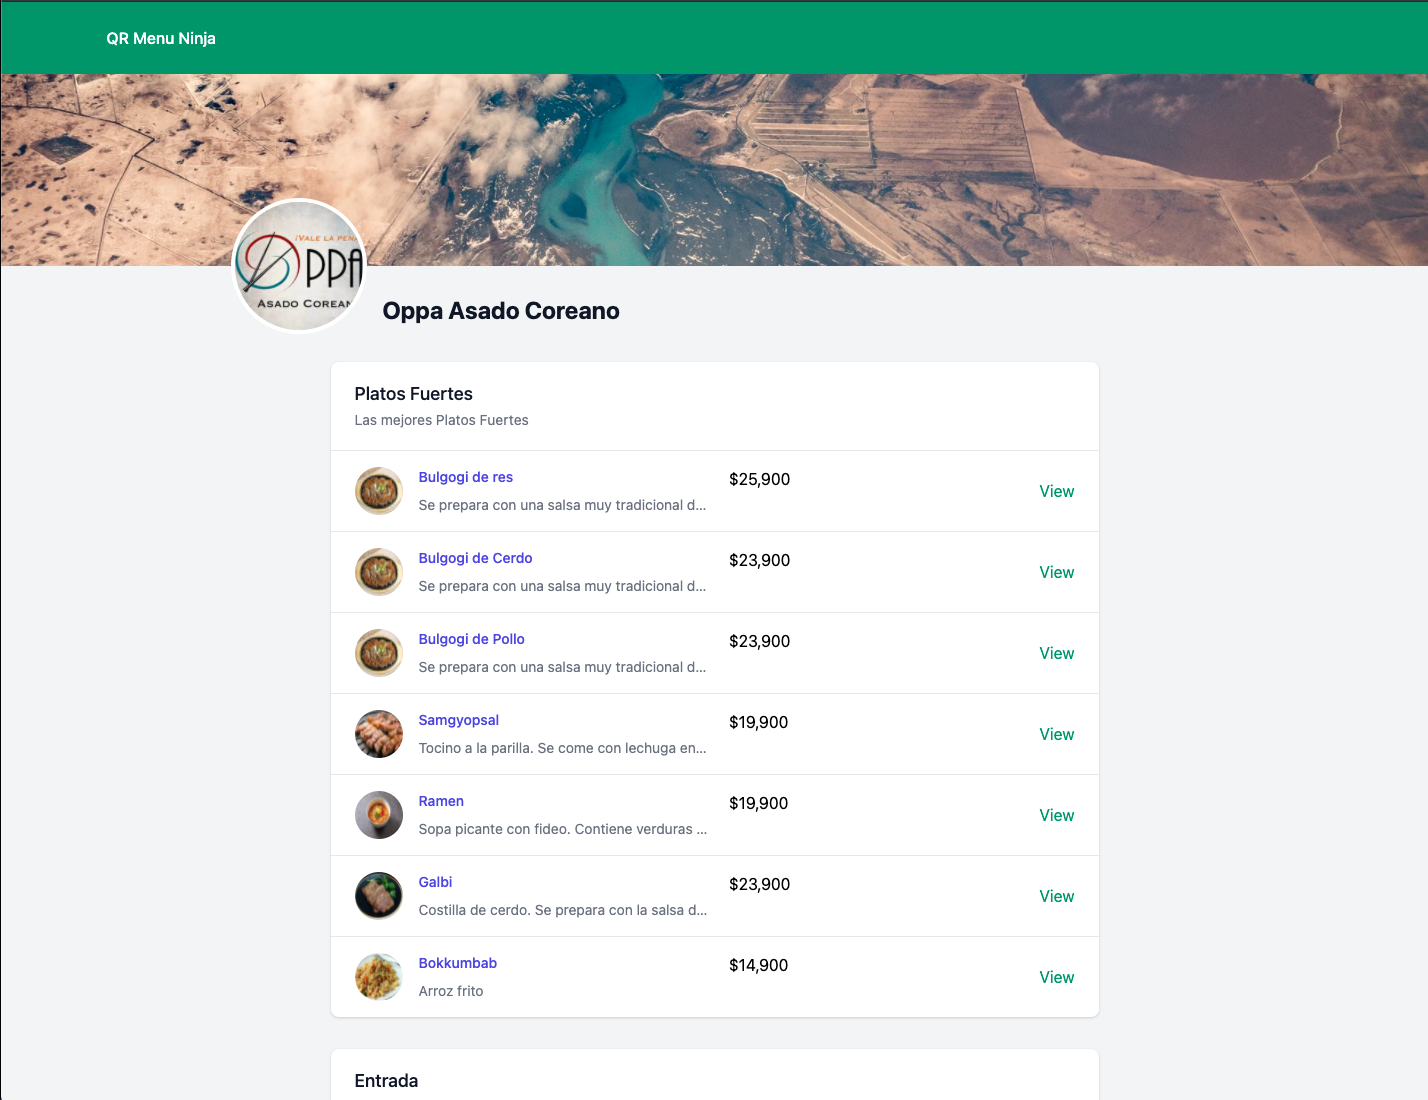
Task: Select the Bokkumbab fried rice thumbnail
Action: 379,977
